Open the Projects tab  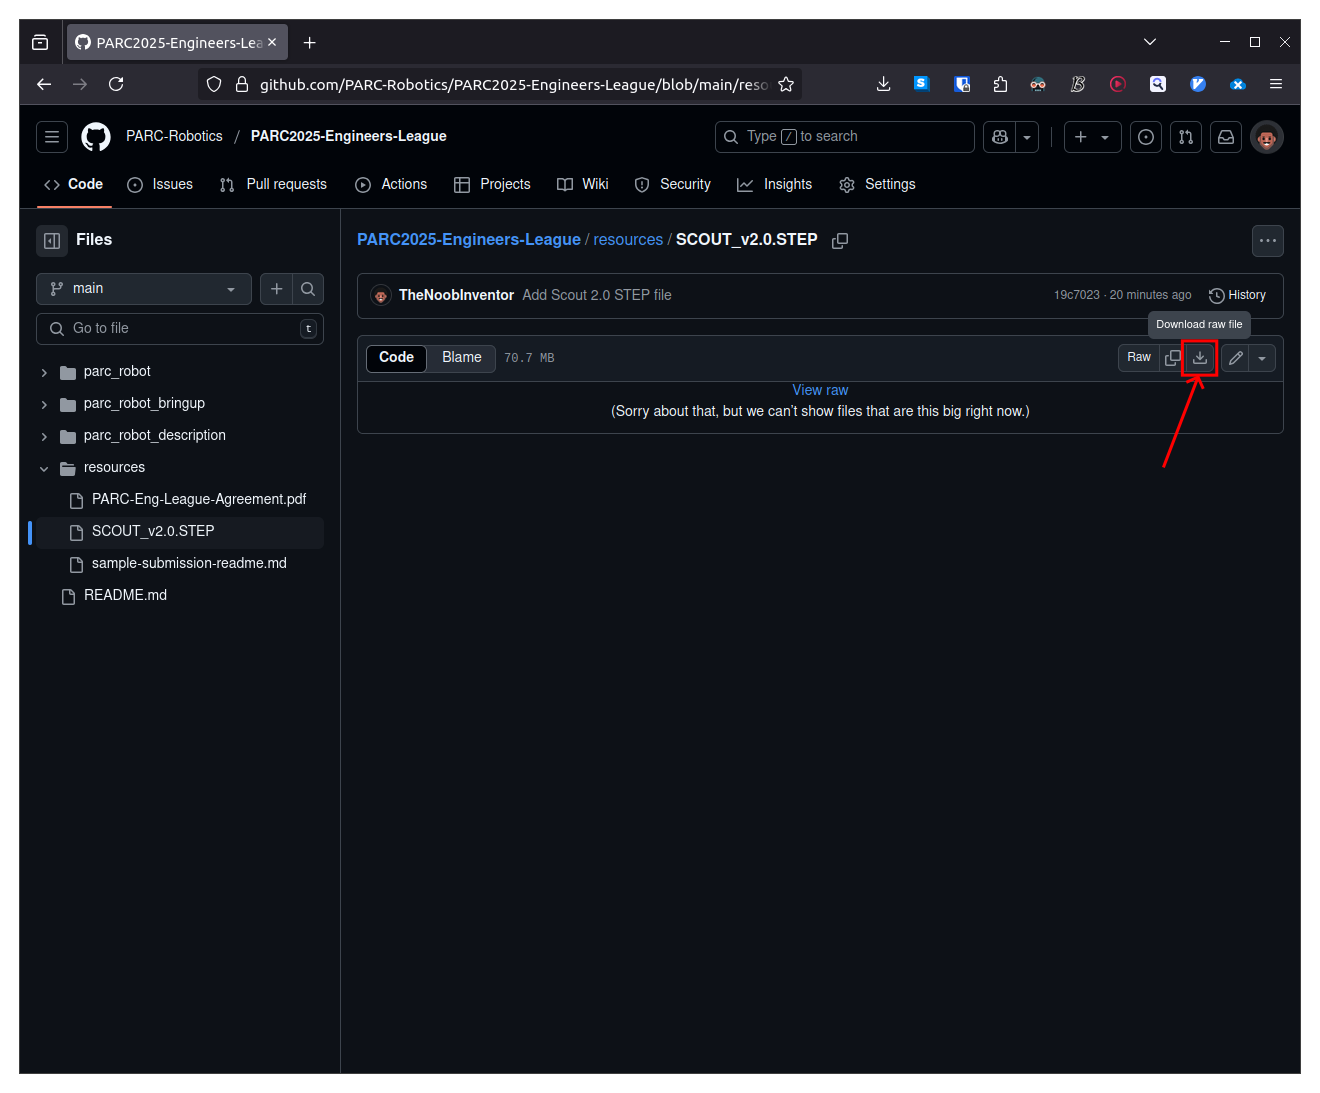492,184
